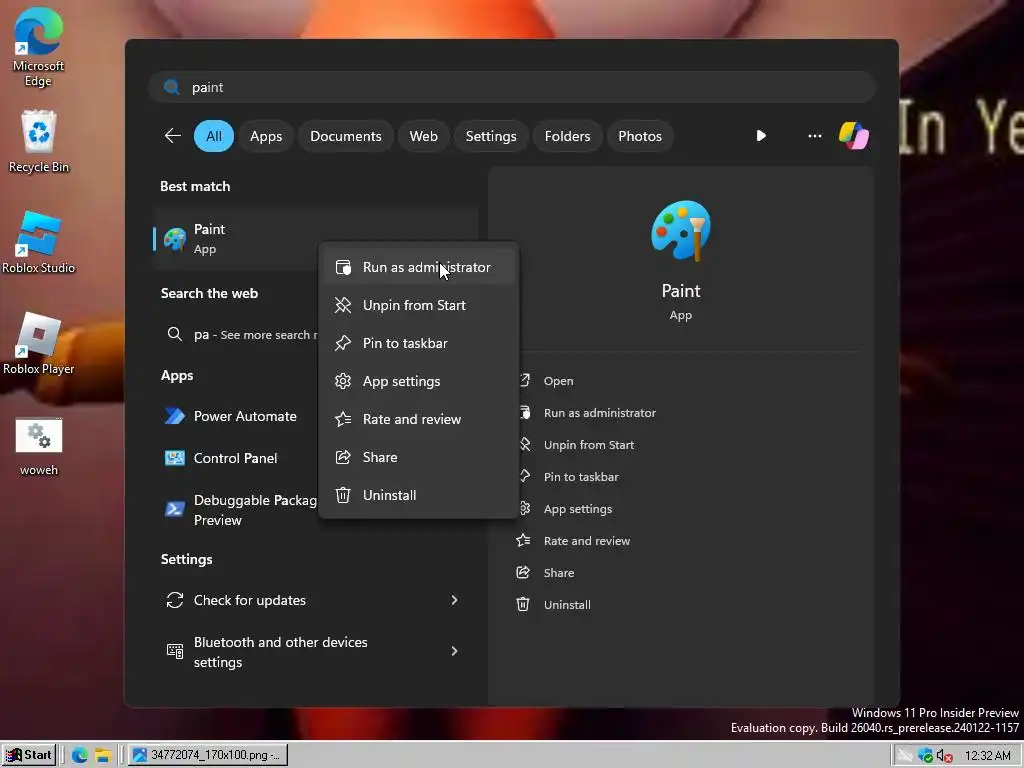
Task: Click the Start button on taskbar
Action: click(x=29, y=755)
